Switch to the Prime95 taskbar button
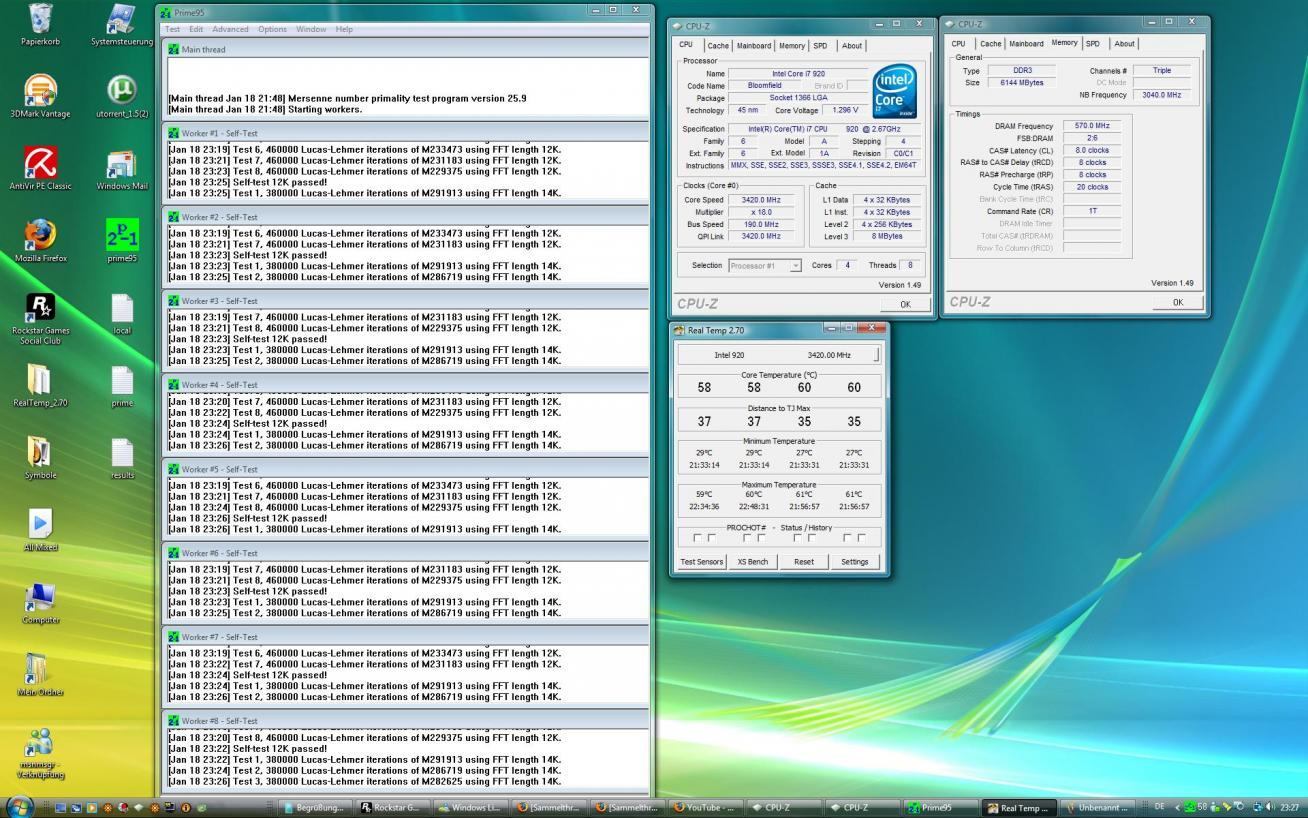 tap(940, 808)
